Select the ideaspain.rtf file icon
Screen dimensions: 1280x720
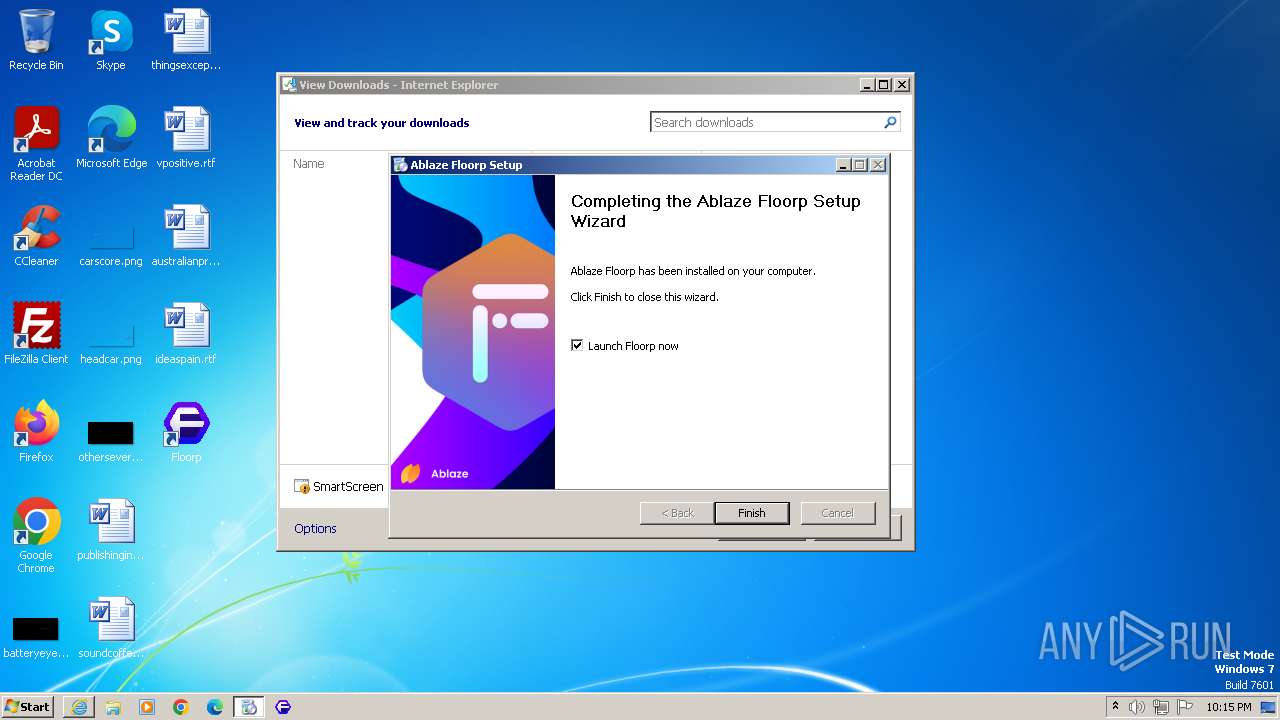(x=186, y=334)
